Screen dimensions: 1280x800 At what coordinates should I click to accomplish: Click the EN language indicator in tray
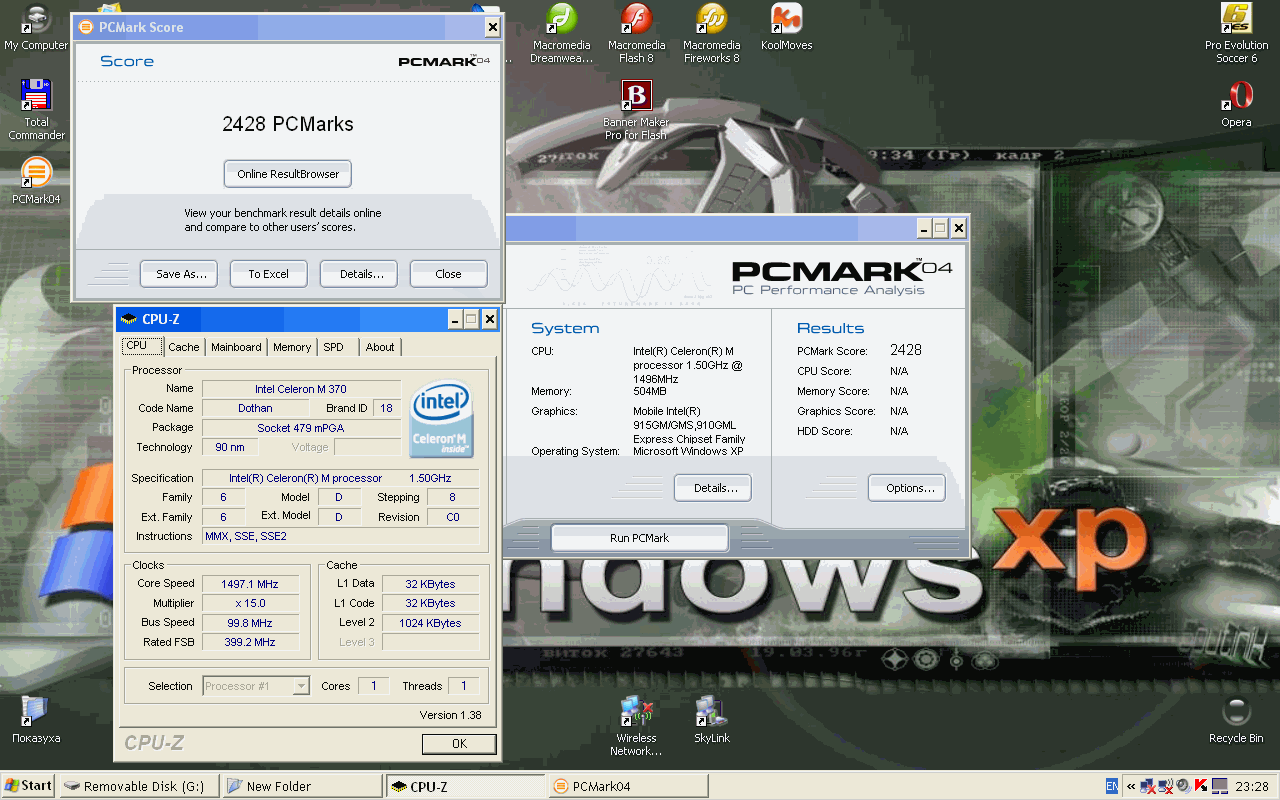[1112, 786]
